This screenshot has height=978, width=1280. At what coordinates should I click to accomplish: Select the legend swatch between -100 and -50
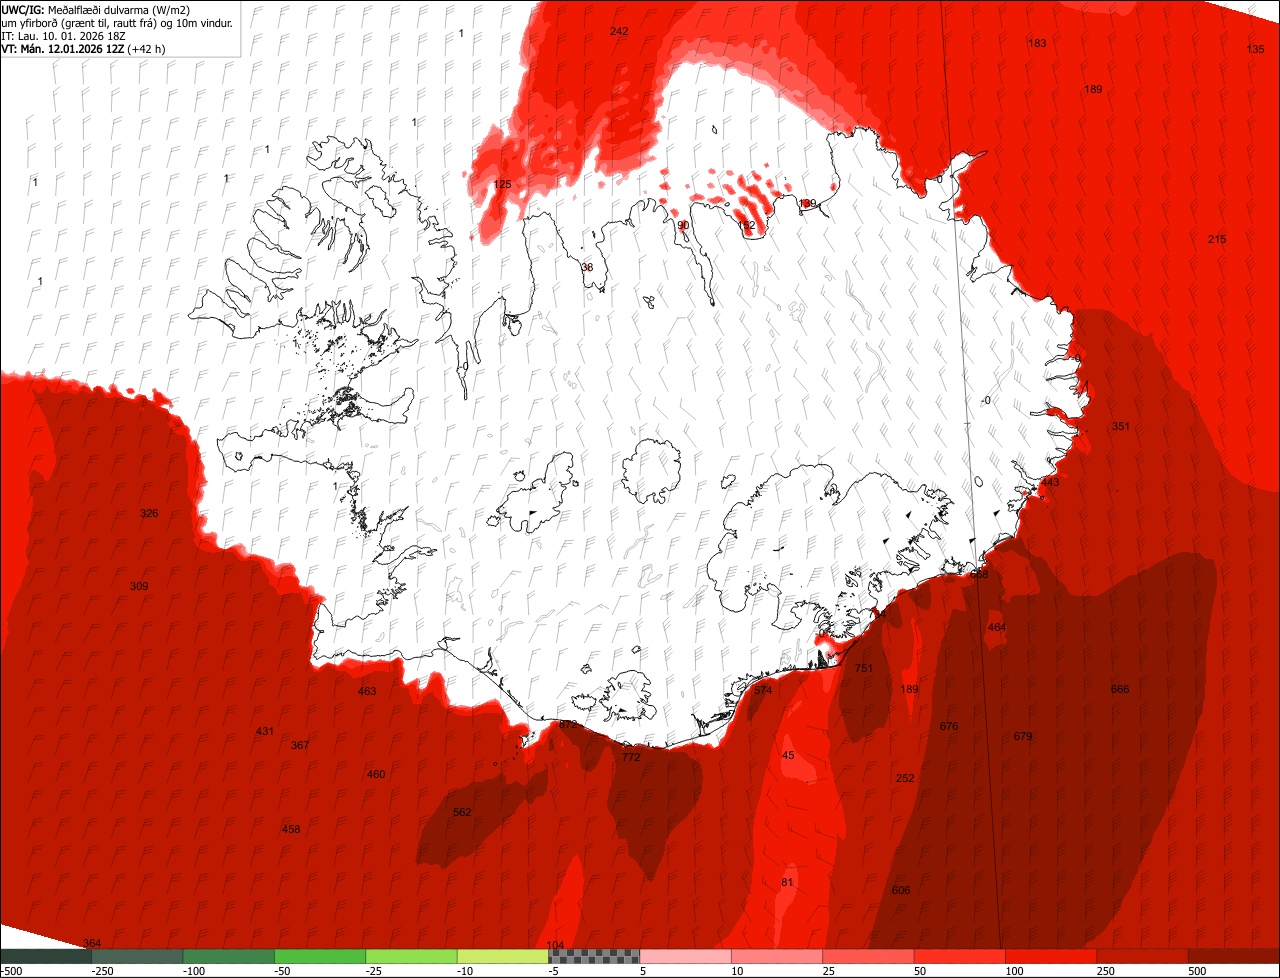[228, 956]
